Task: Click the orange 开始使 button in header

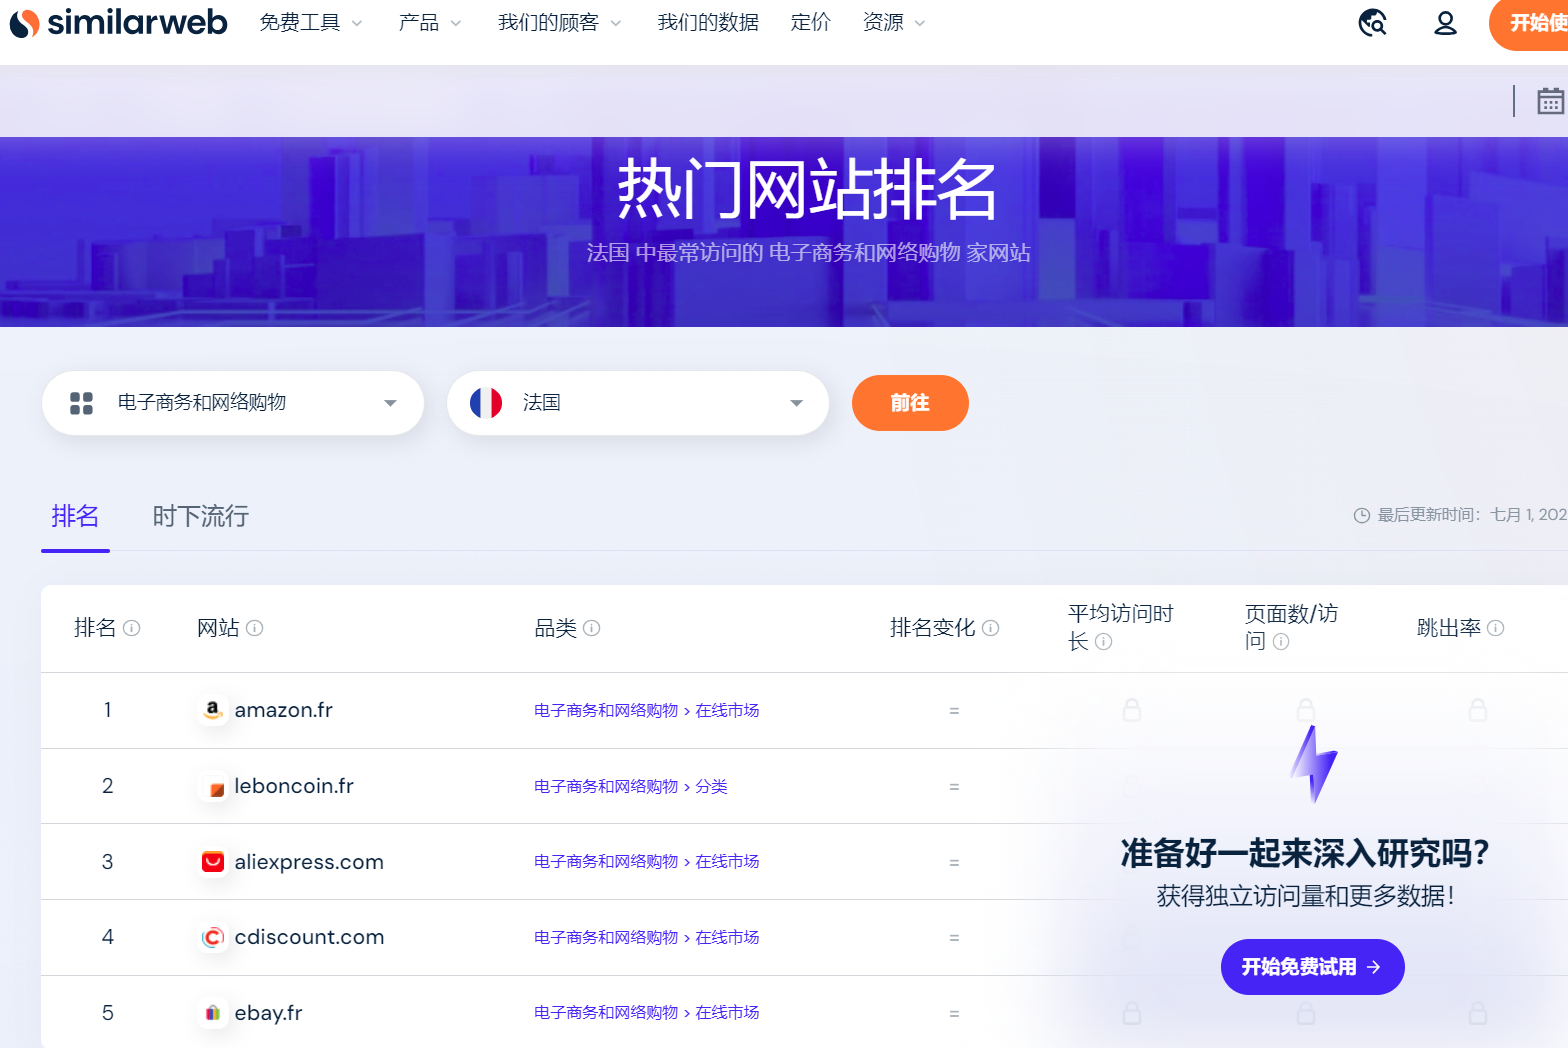Action: [x=1529, y=23]
